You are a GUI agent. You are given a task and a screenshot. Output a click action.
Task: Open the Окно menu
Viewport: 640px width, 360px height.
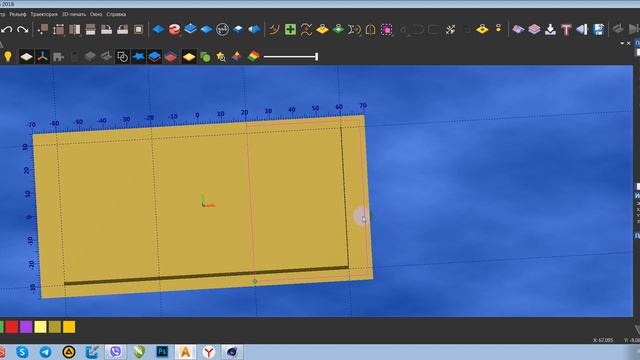tap(96, 14)
